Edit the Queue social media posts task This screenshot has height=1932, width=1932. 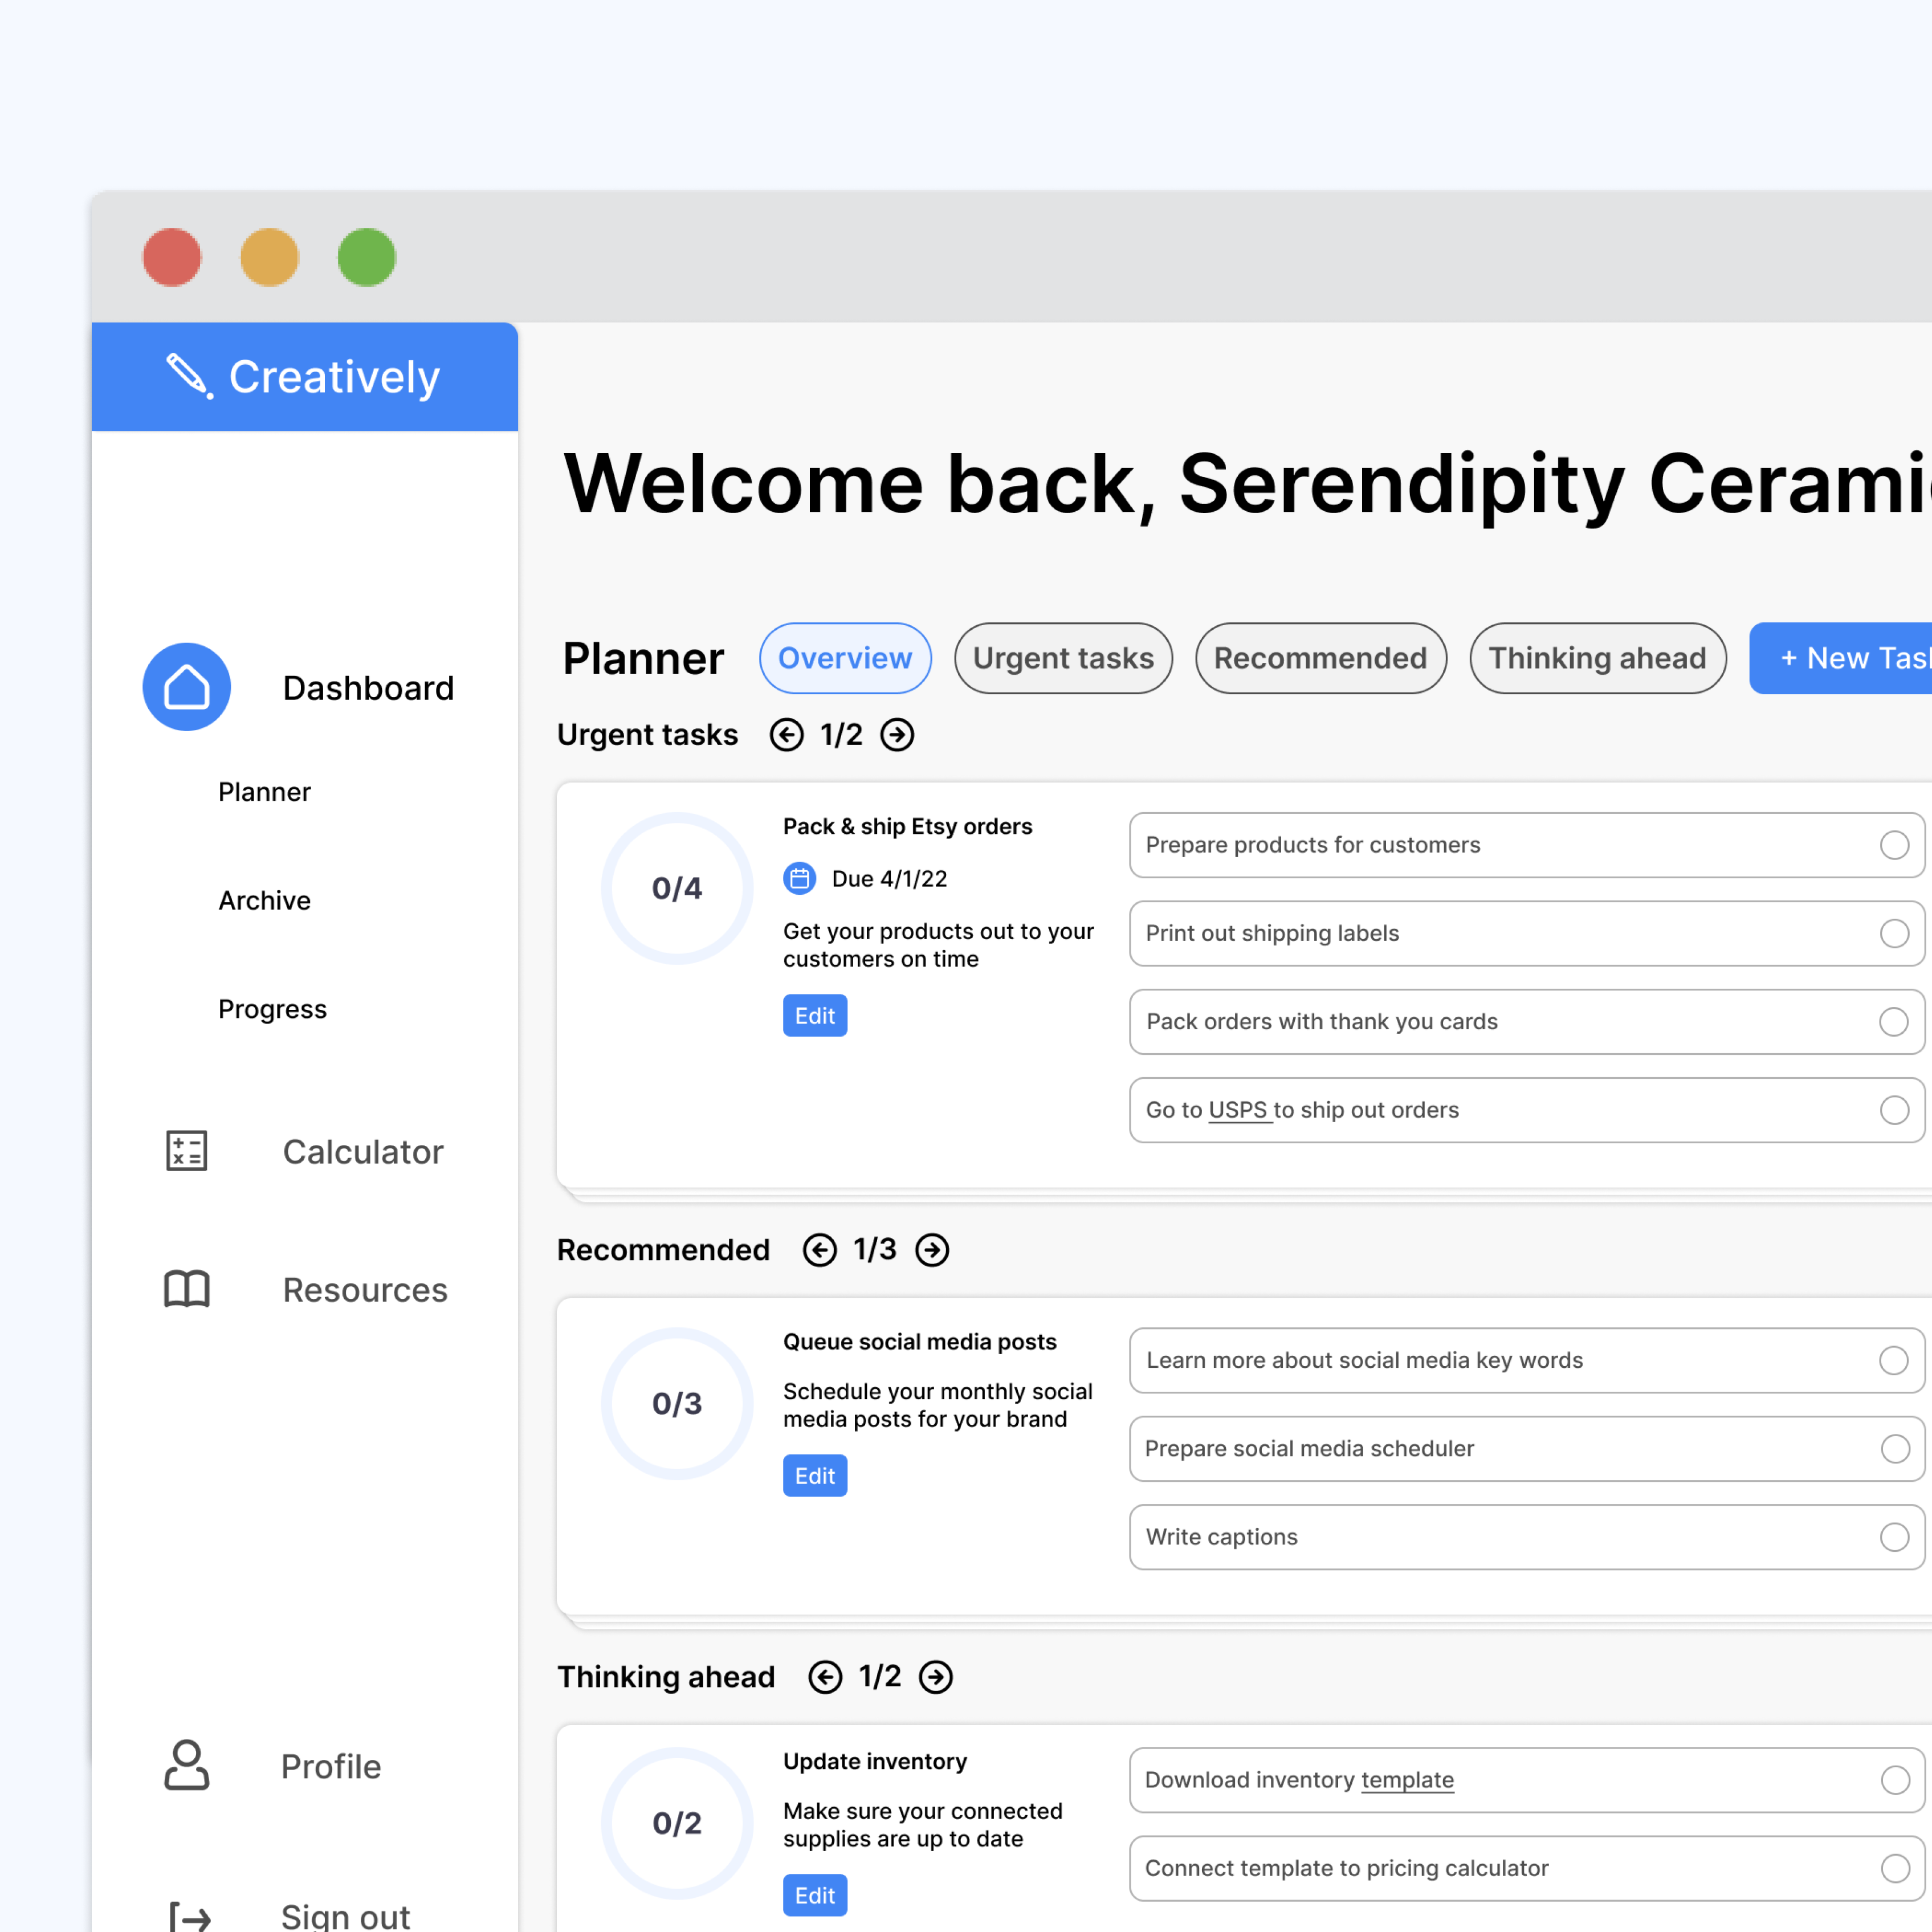[x=815, y=1476]
